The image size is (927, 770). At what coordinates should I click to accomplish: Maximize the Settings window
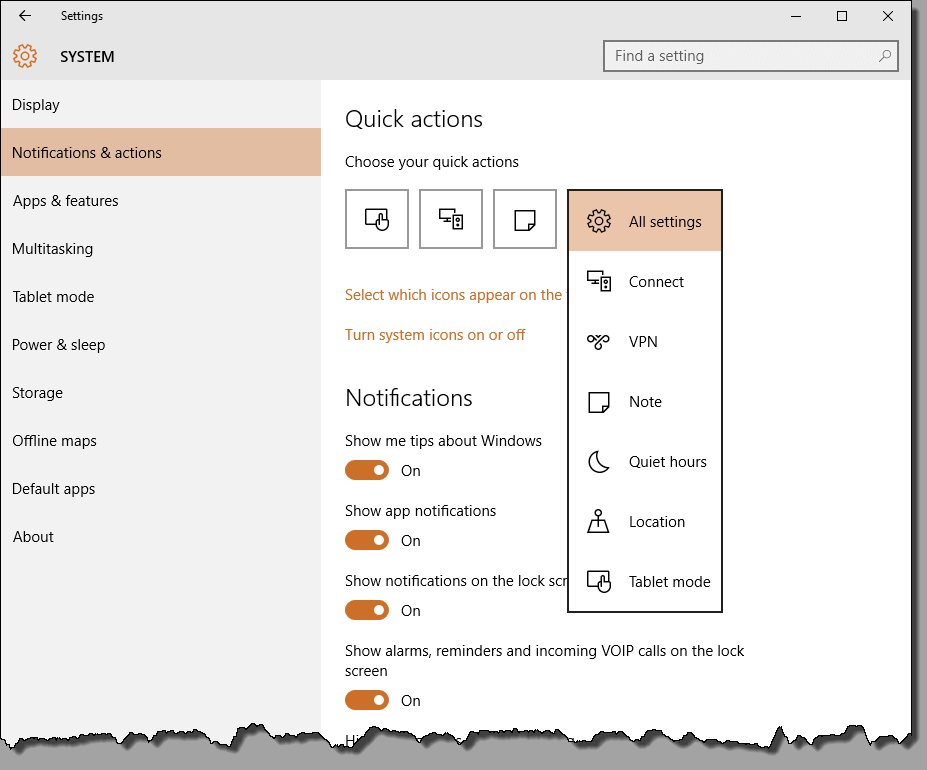tap(842, 16)
